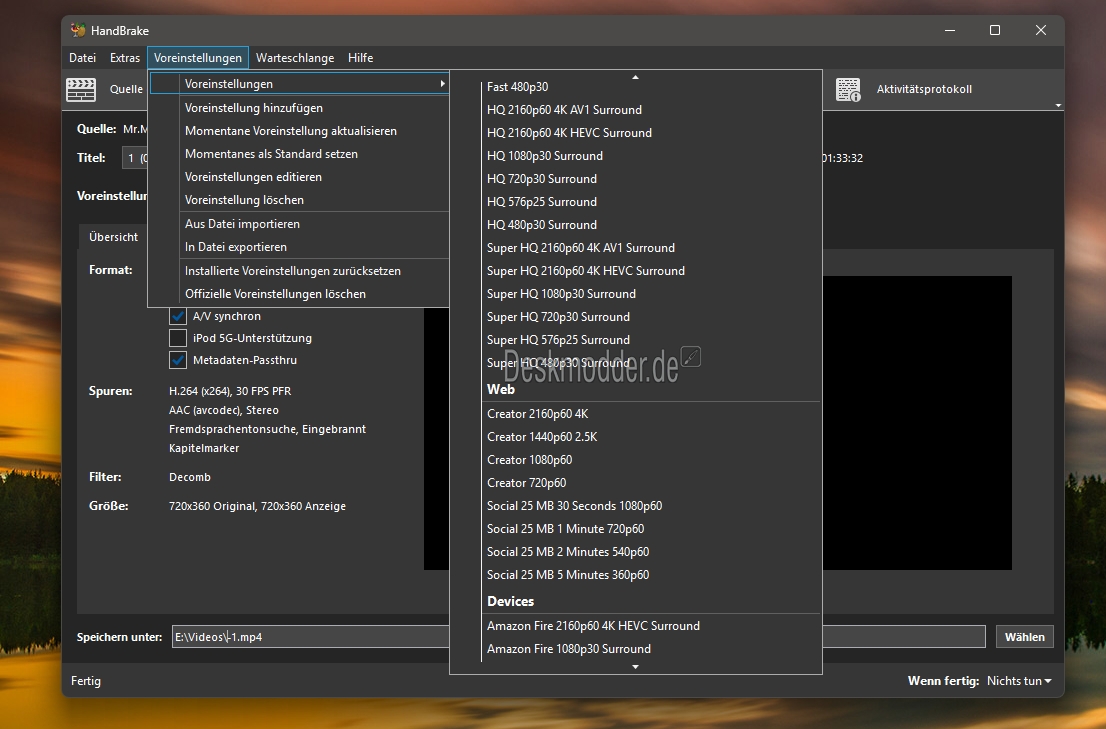Click the preset list scroll-up arrow
The width and height of the screenshot is (1106, 729).
point(636,77)
